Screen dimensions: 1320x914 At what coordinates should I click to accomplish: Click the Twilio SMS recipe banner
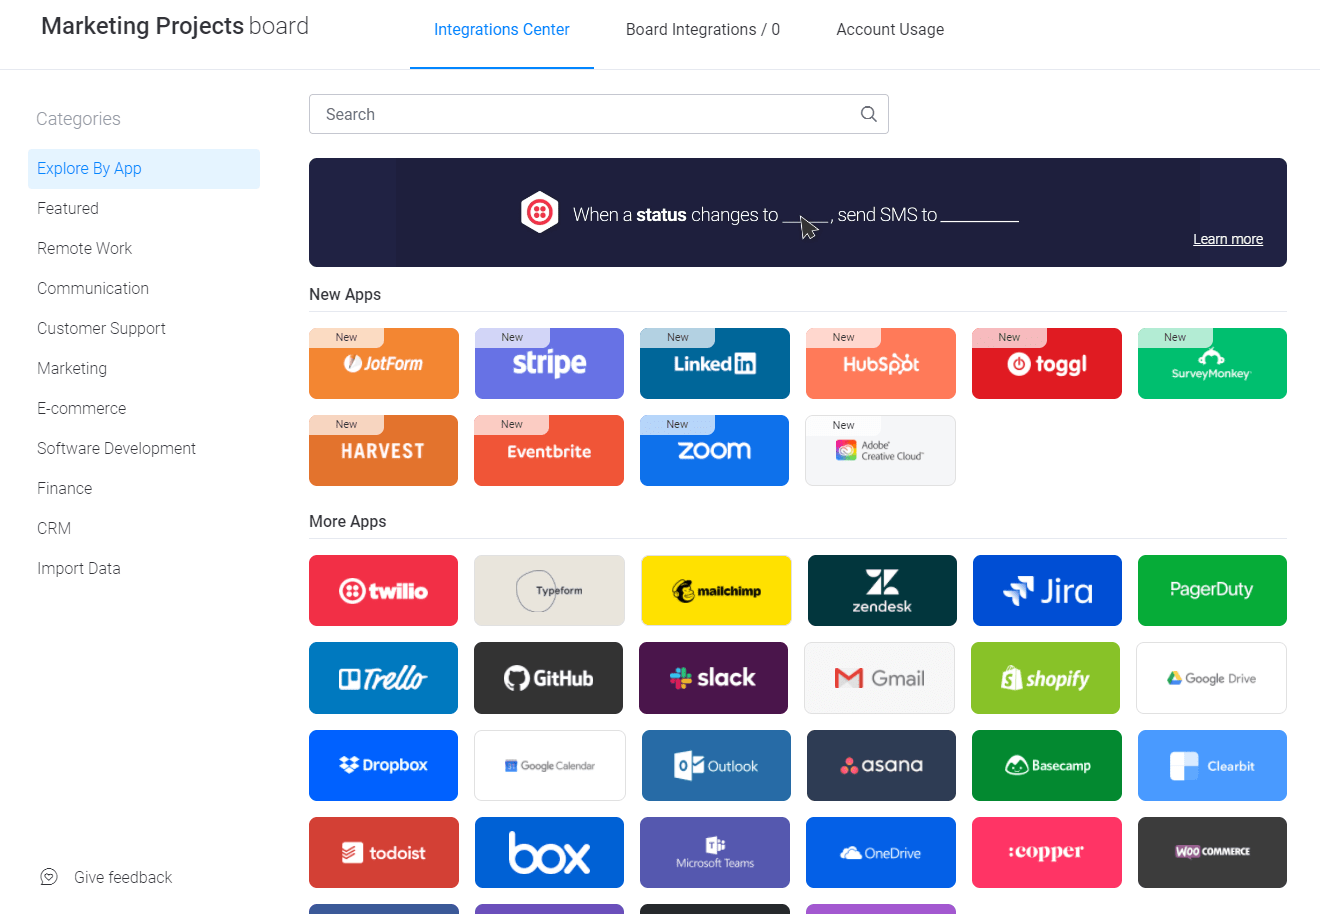pos(798,212)
